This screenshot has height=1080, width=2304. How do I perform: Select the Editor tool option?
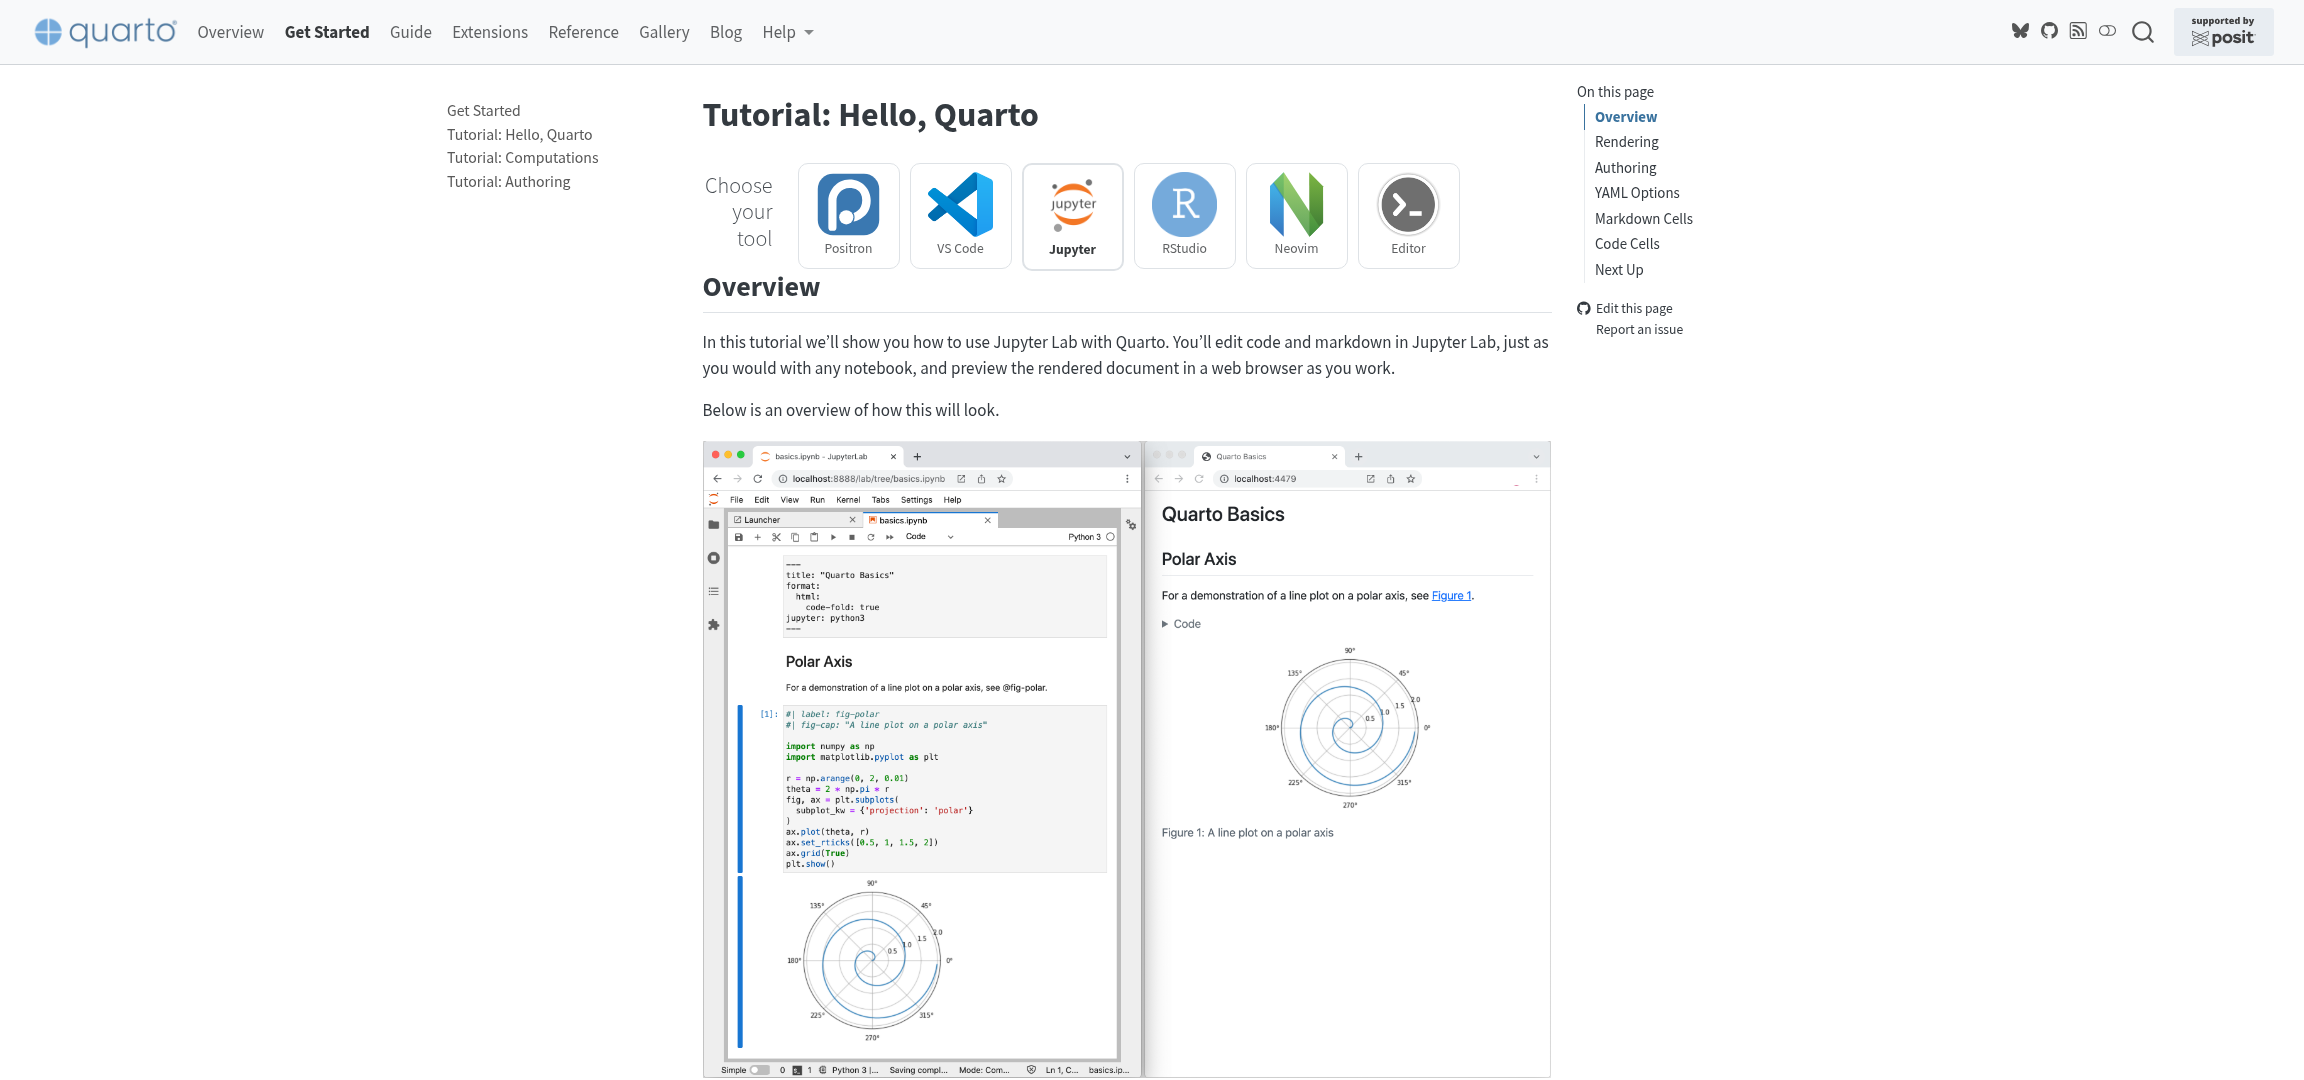click(1408, 215)
